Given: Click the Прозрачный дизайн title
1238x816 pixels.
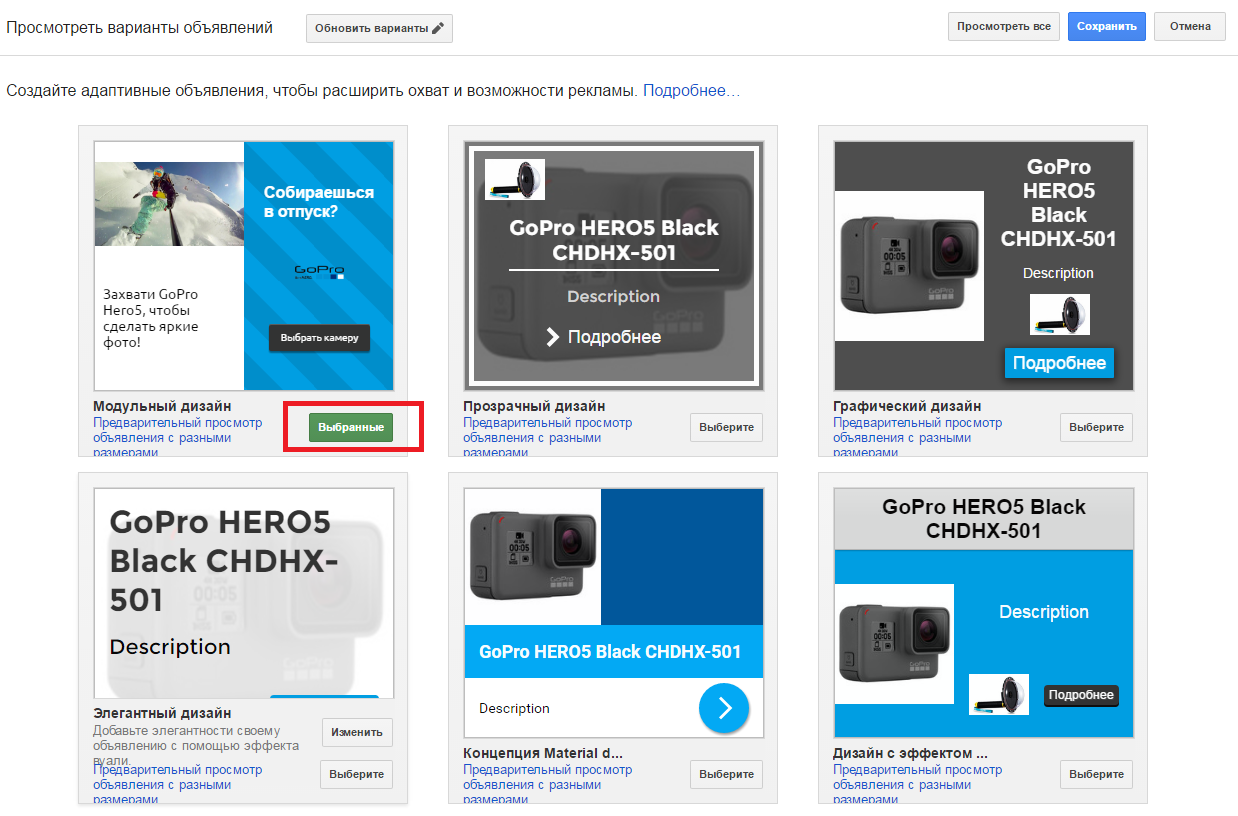Looking at the screenshot, I should click(x=534, y=406).
